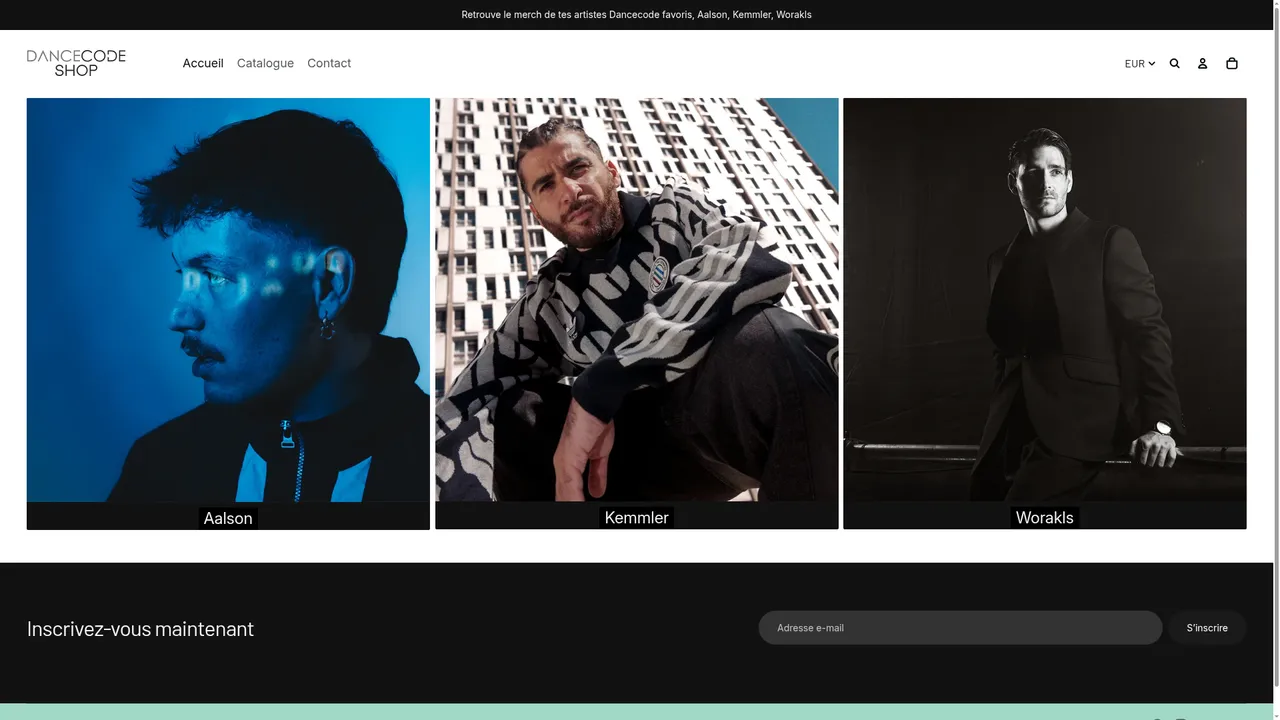The width and height of the screenshot is (1280, 720).
Task: Go to the Accueil menu item
Action: (203, 63)
